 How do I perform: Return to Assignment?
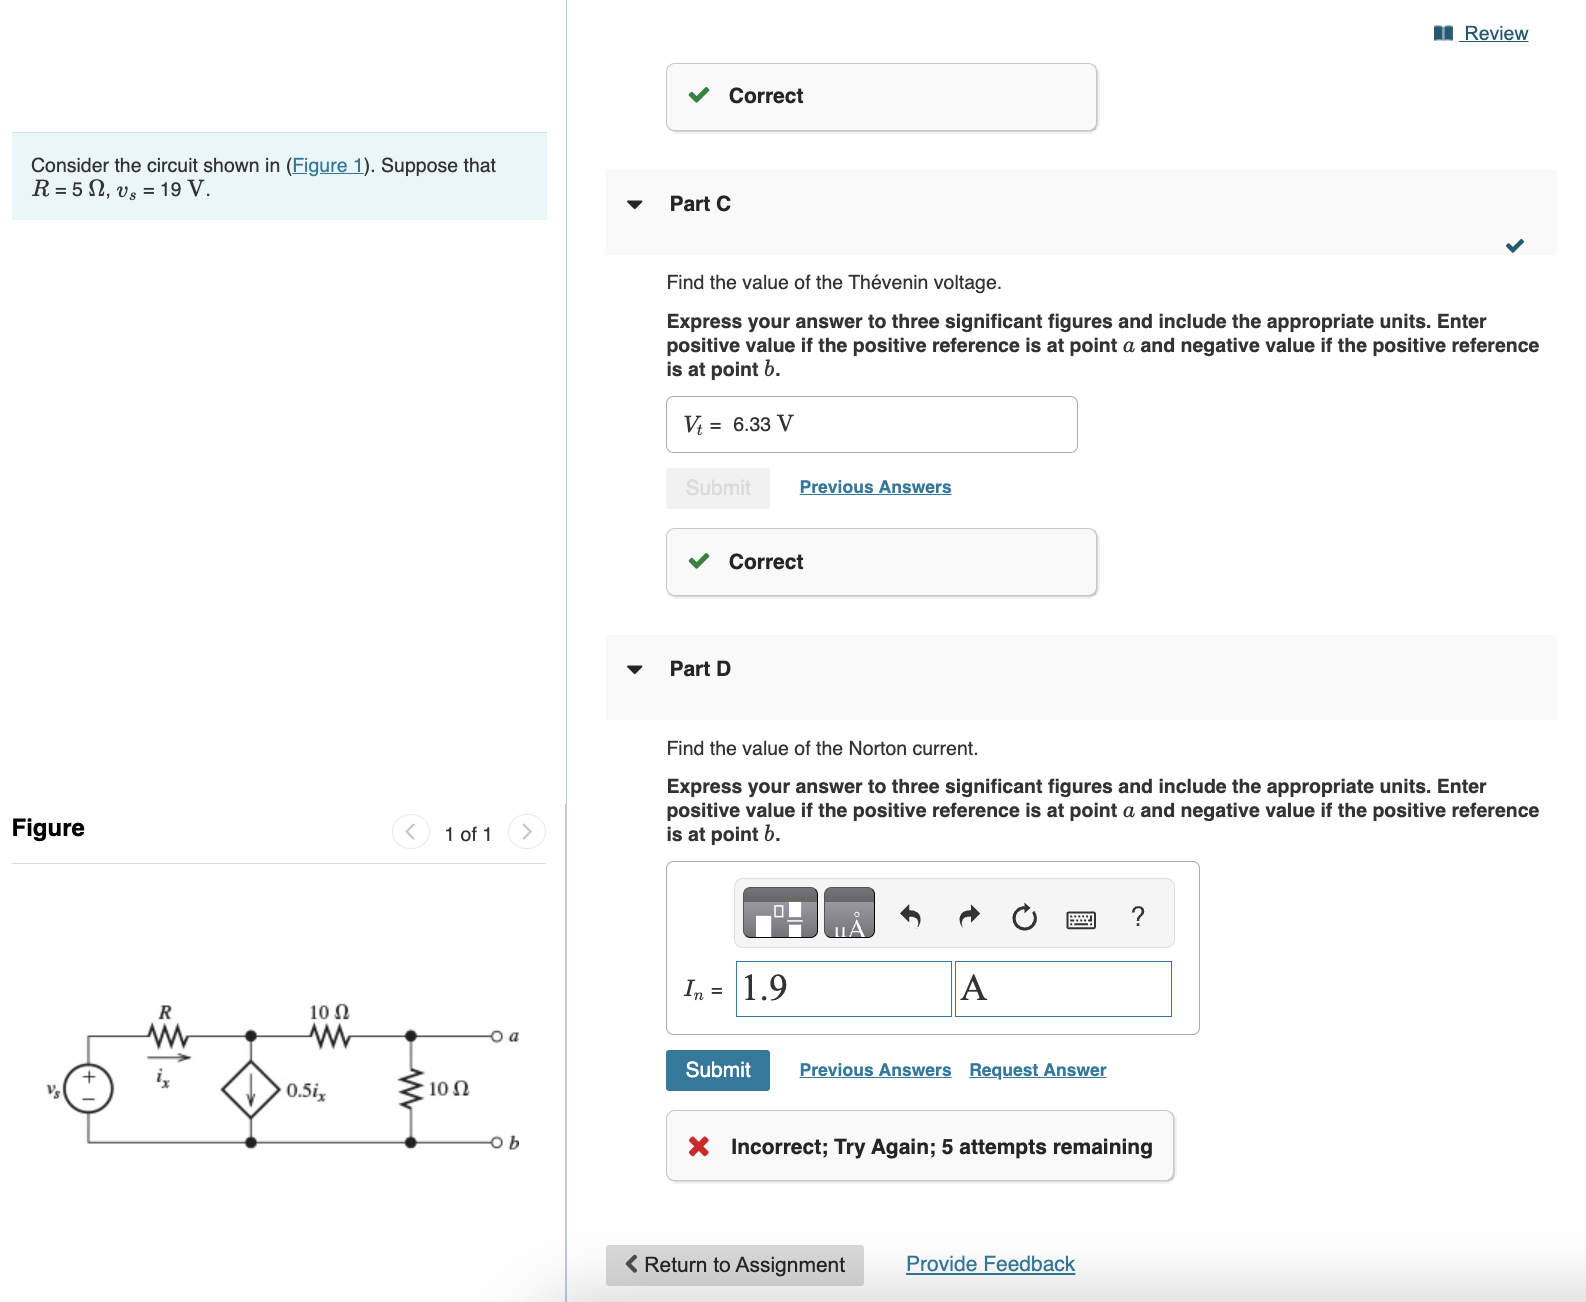point(735,1265)
